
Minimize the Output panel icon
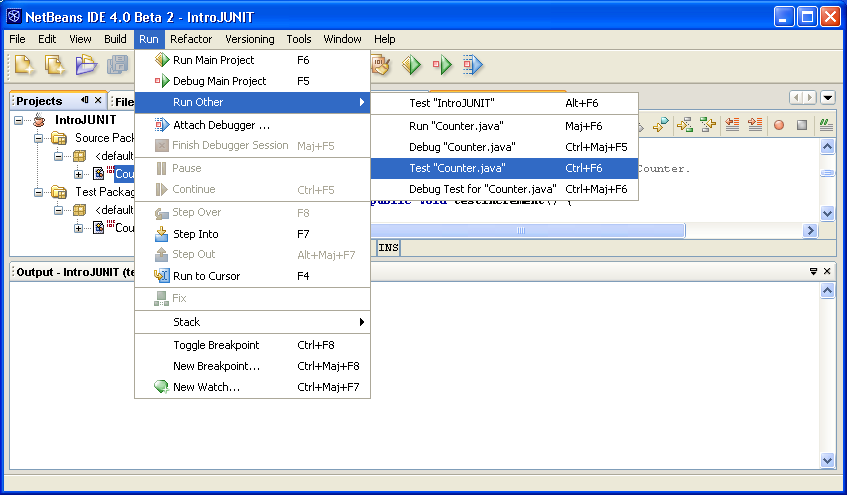tap(814, 271)
